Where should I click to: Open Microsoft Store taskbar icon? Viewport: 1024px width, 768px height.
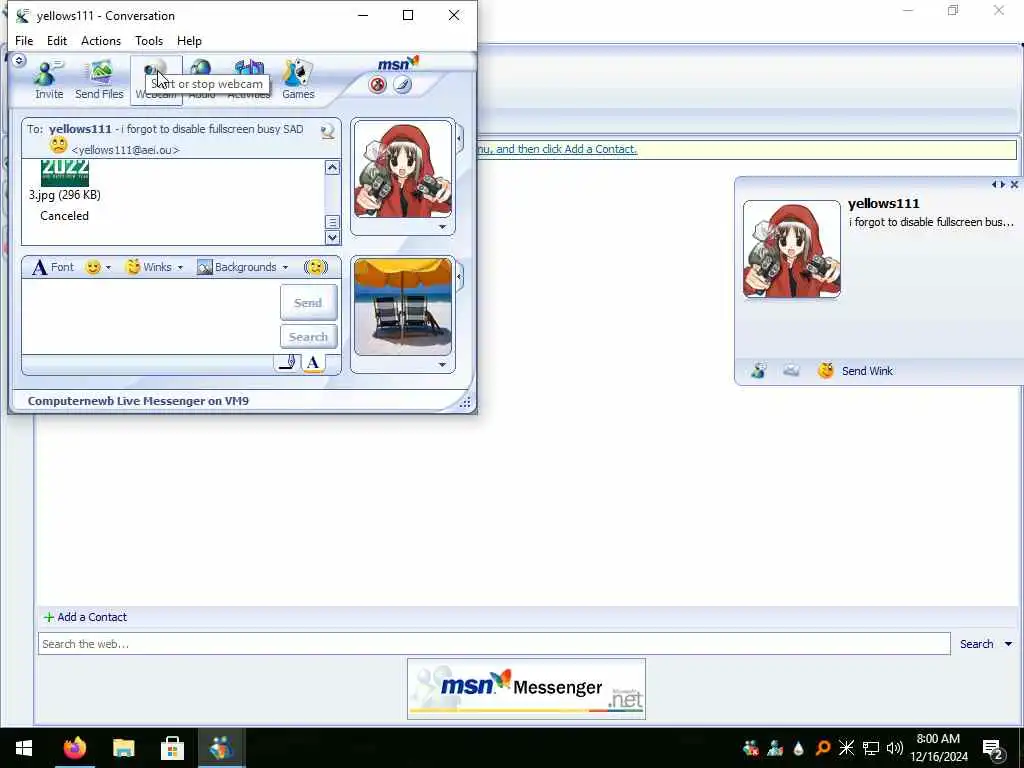pos(172,748)
